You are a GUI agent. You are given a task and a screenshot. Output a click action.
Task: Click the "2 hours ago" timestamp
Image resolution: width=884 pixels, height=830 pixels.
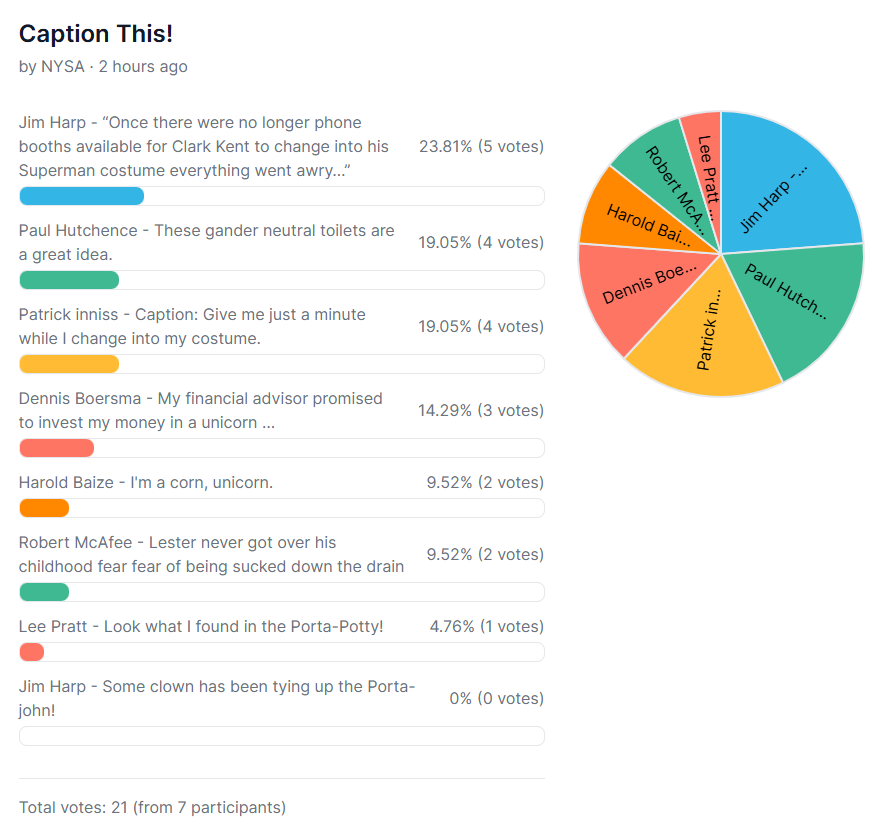[143, 67]
